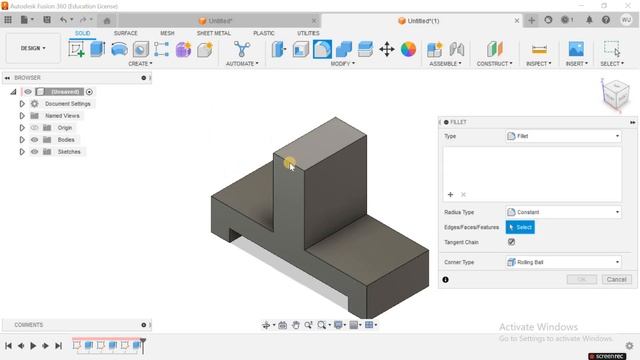Select the Hole tool
The image size is (640, 360).
140,49
